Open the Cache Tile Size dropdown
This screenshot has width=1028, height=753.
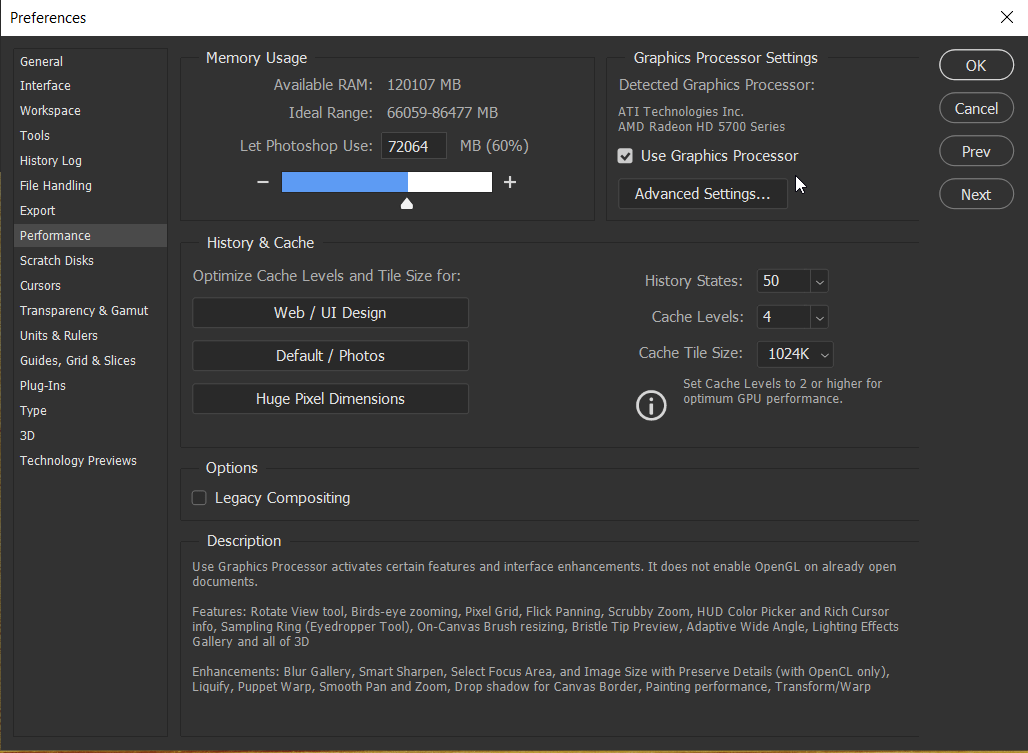pyautogui.click(x=823, y=353)
